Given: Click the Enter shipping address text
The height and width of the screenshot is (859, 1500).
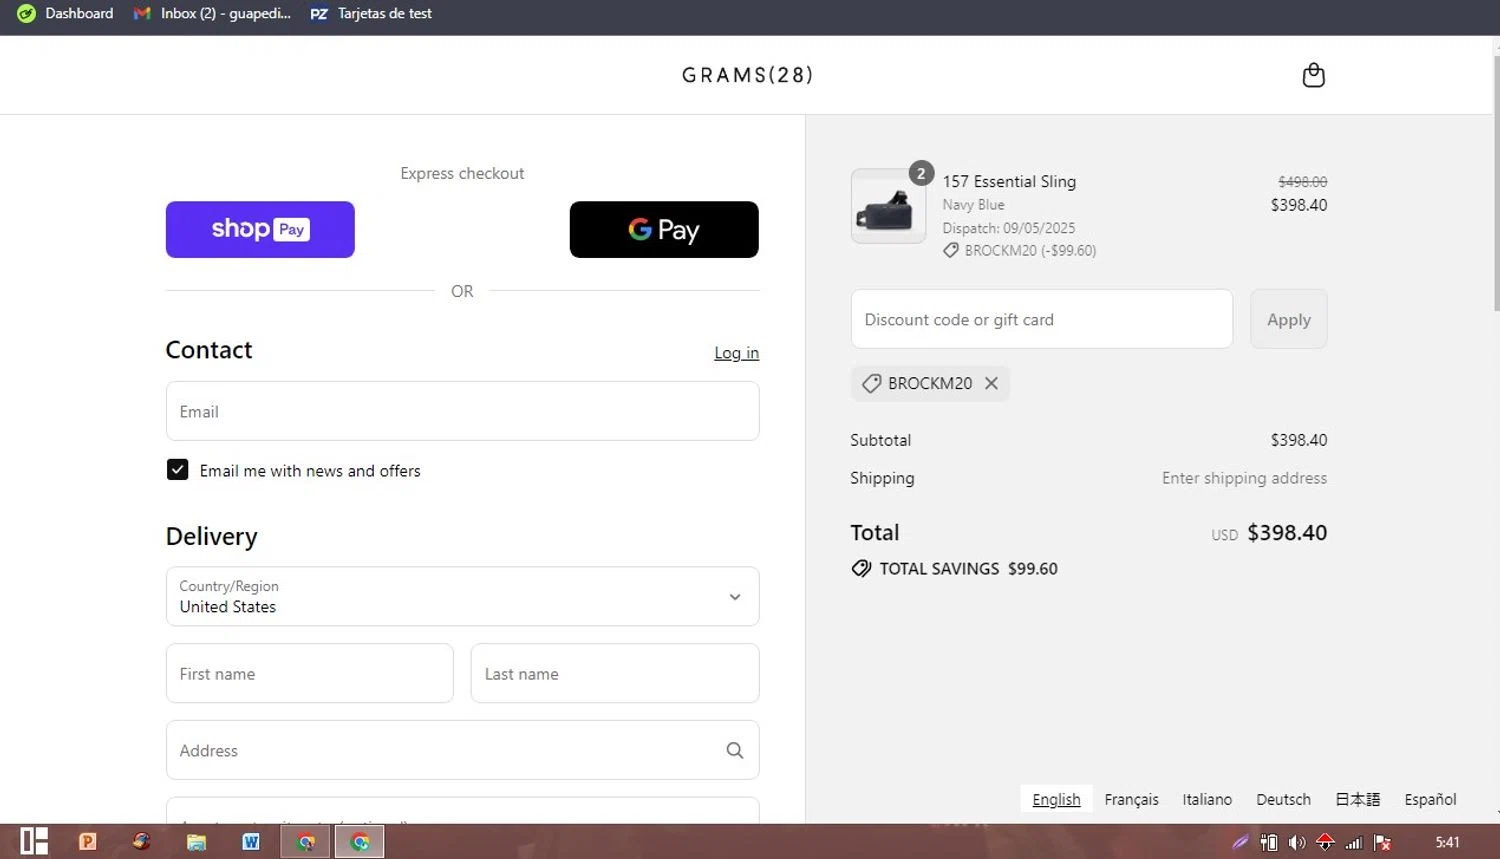Looking at the screenshot, I should [x=1244, y=478].
